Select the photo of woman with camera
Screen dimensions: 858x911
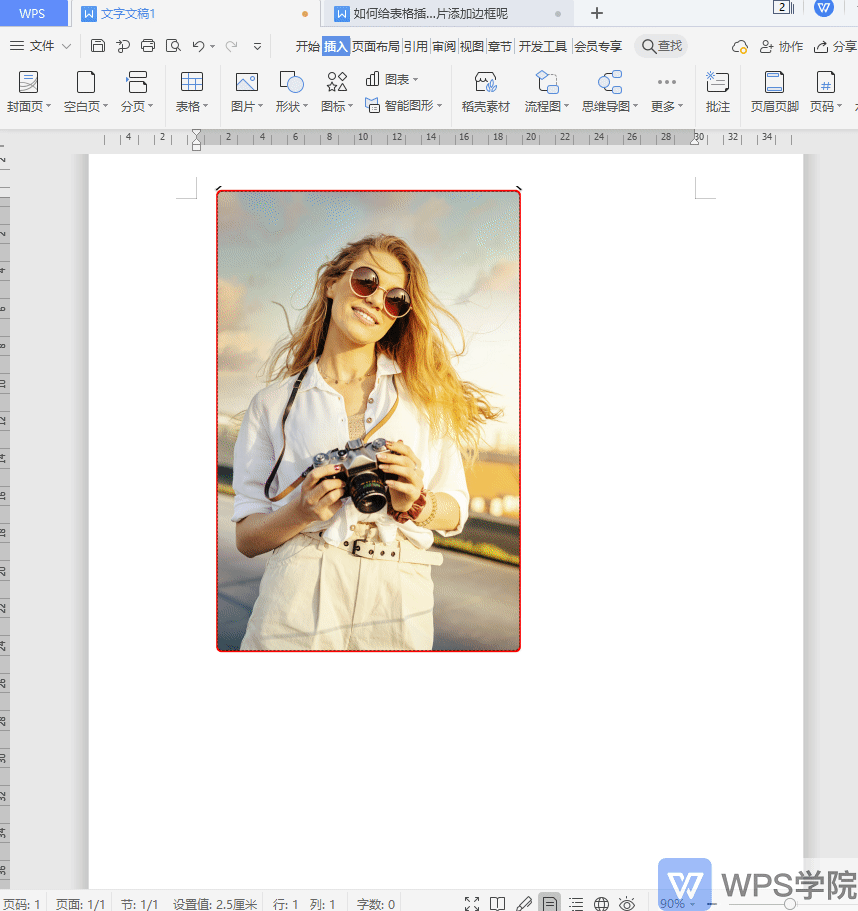tap(368, 421)
